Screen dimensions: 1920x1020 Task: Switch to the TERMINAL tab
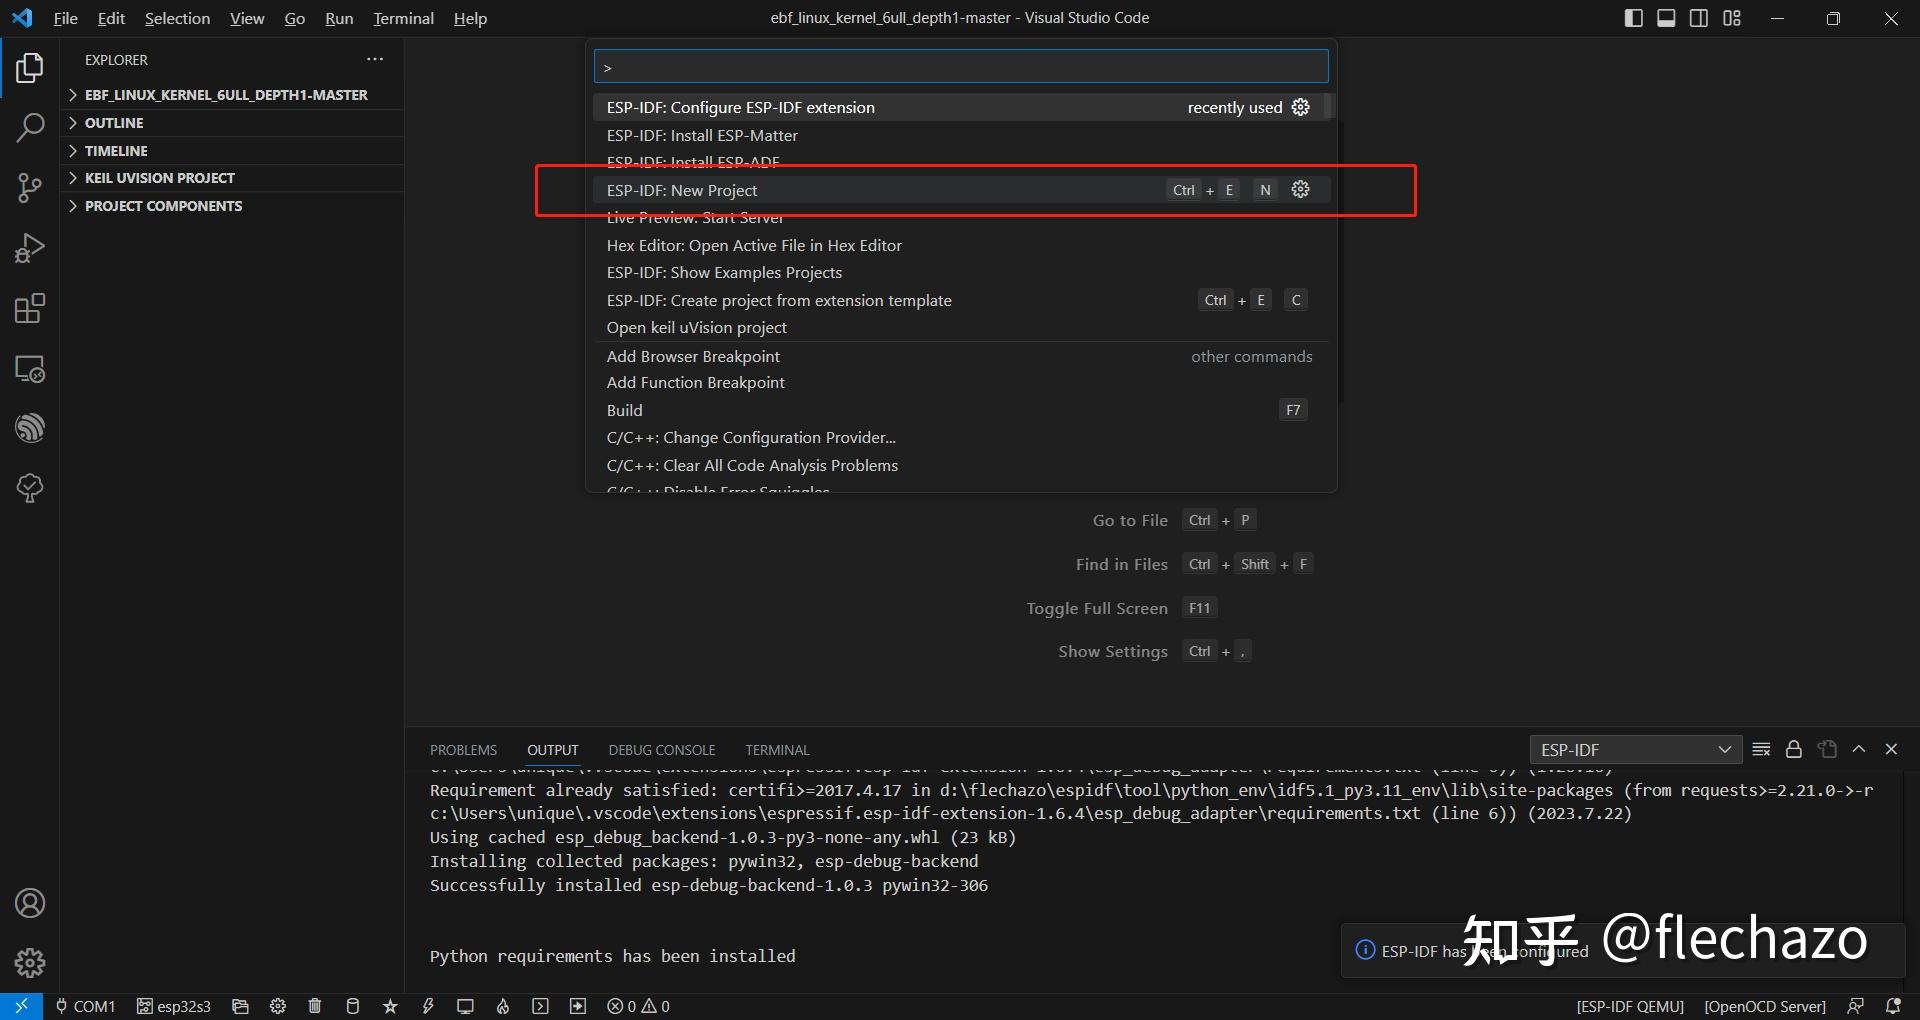coord(777,750)
